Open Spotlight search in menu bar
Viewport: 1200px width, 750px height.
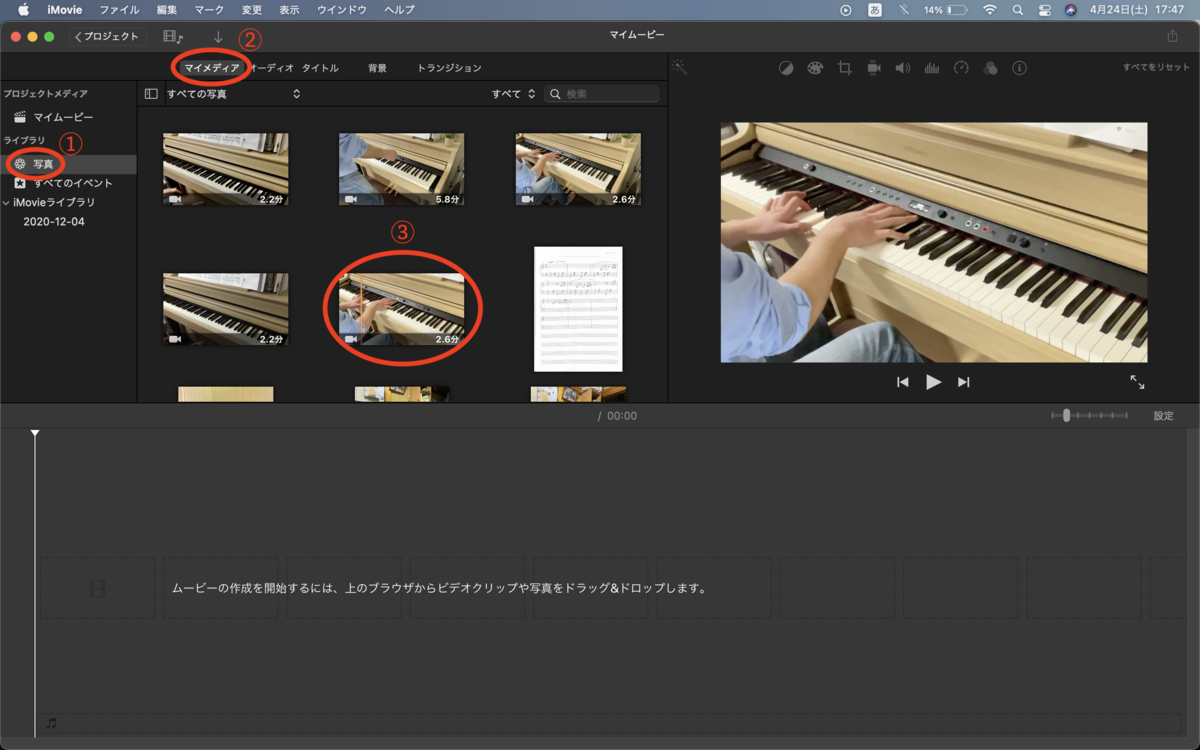point(1018,10)
